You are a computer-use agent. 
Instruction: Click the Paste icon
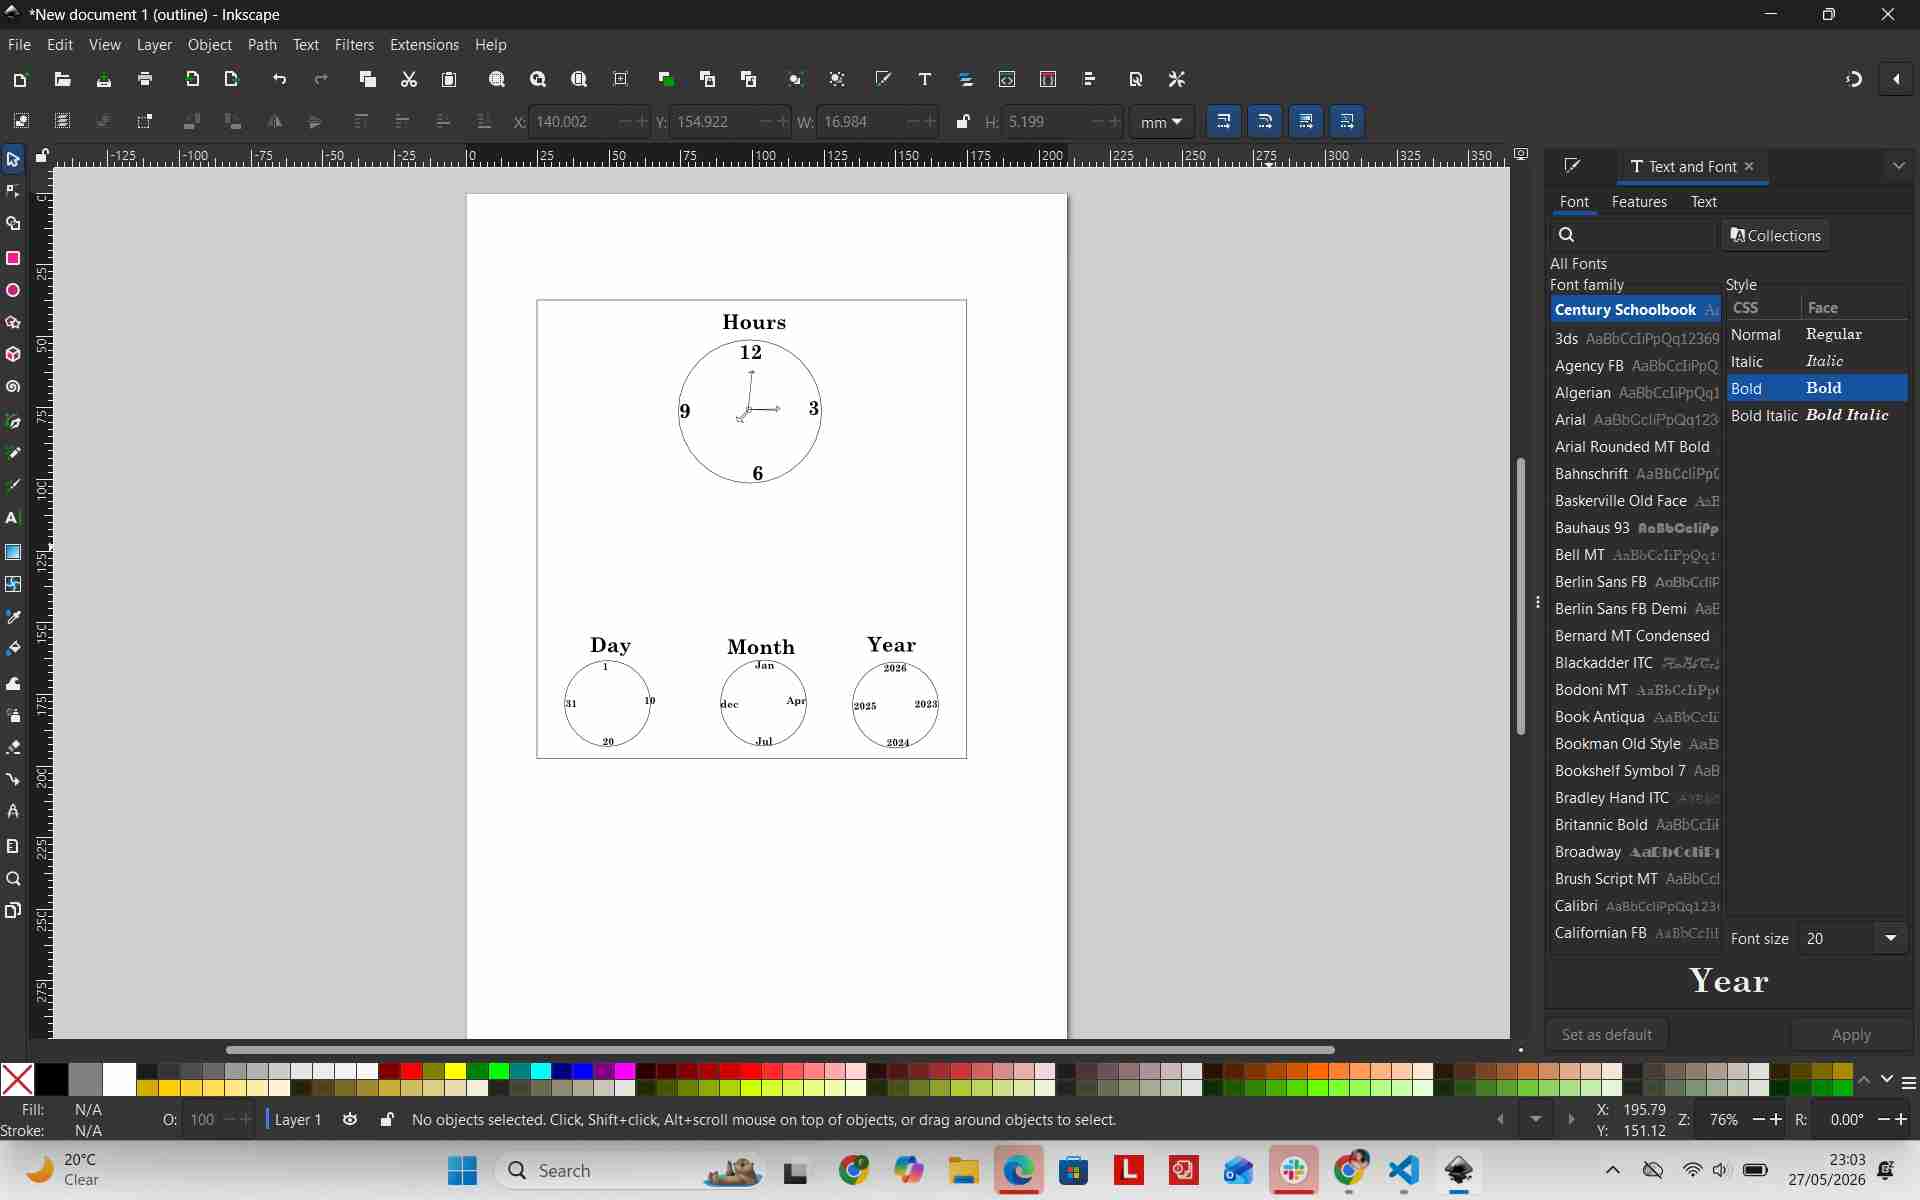point(449,79)
